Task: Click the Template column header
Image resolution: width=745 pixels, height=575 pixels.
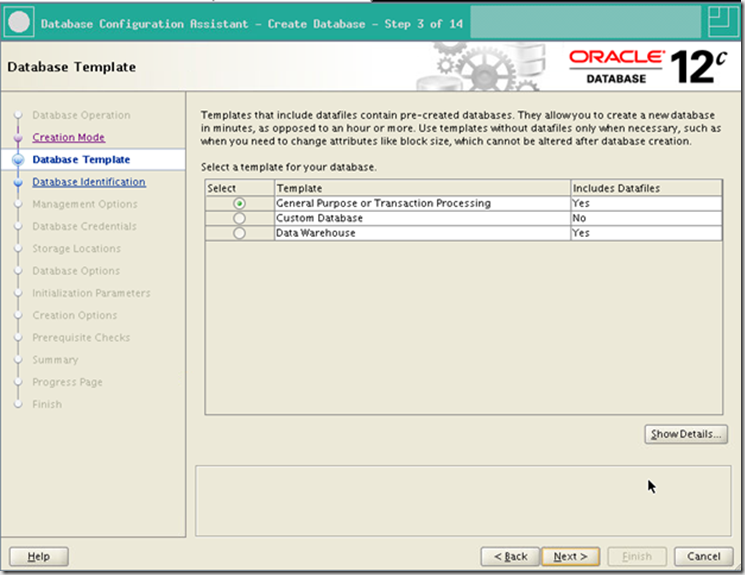Action: [422, 188]
